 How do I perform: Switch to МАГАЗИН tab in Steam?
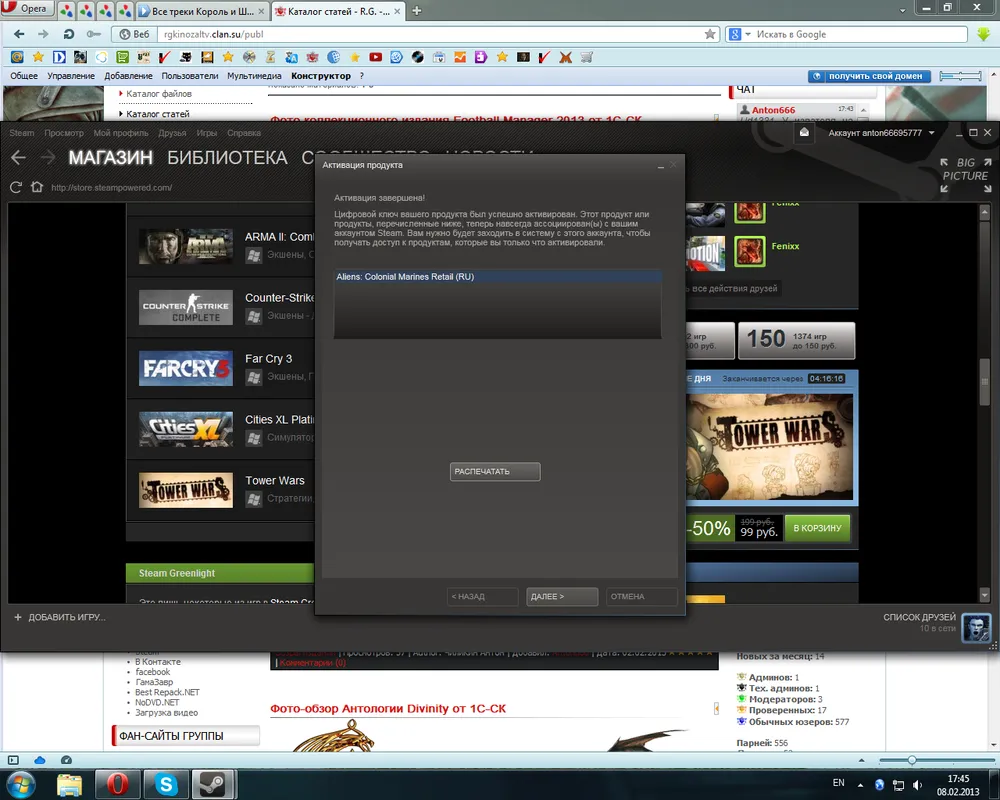[x=110, y=158]
